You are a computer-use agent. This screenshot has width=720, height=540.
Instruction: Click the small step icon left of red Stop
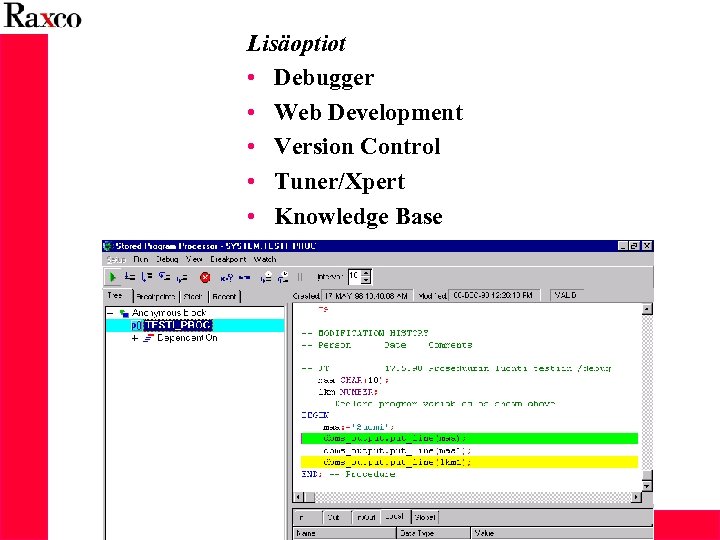click(x=182, y=277)
